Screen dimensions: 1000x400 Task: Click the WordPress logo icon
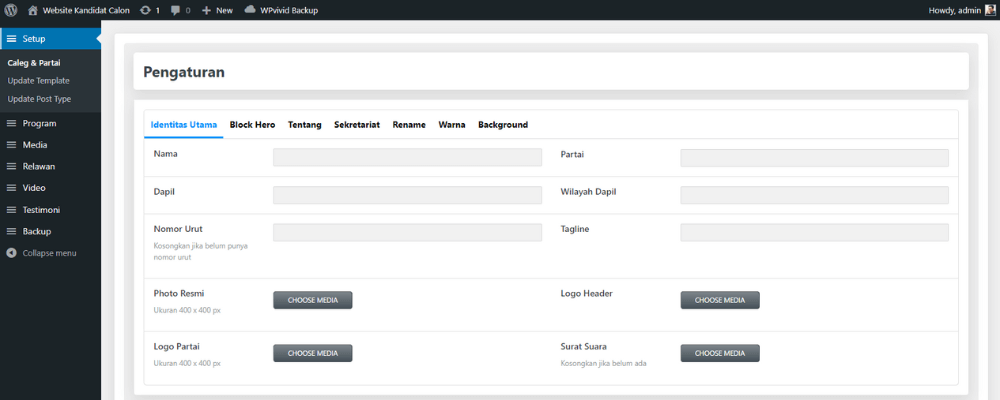(12, 10)
